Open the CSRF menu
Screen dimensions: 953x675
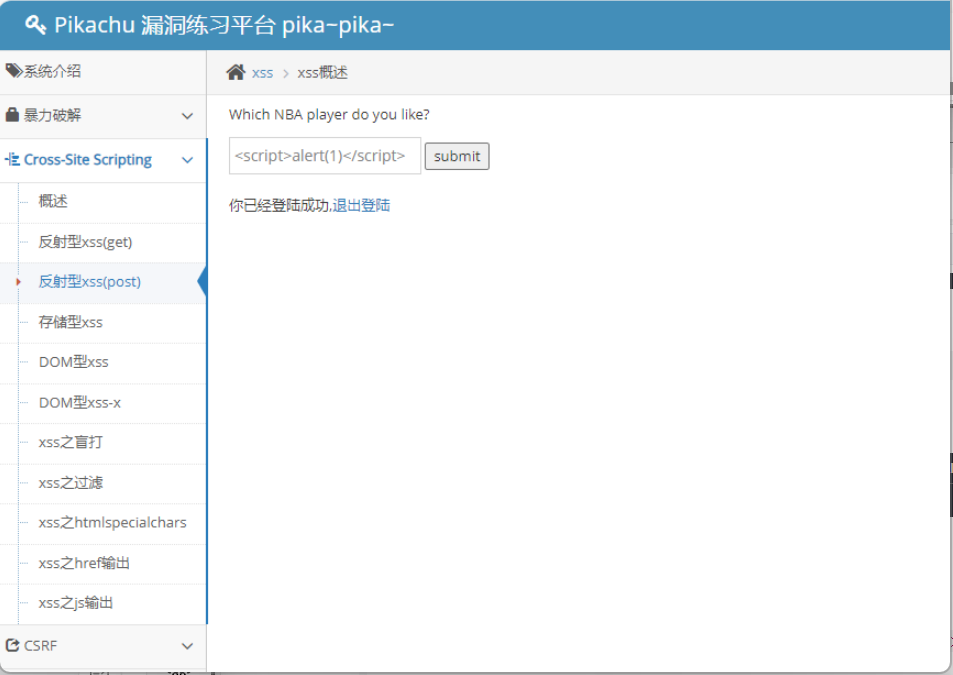click(103, 646)
